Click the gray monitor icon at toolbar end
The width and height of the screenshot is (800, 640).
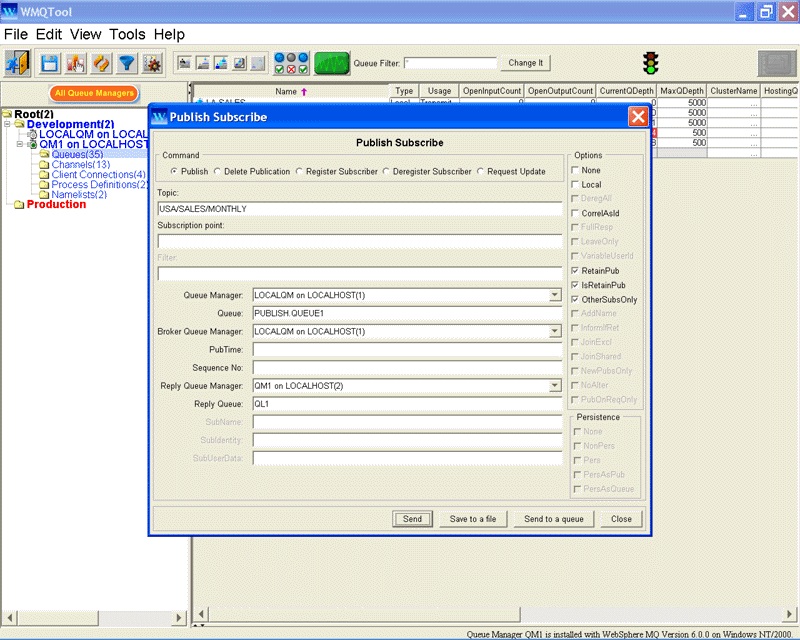pyautogui.click(x=777, y=63)
